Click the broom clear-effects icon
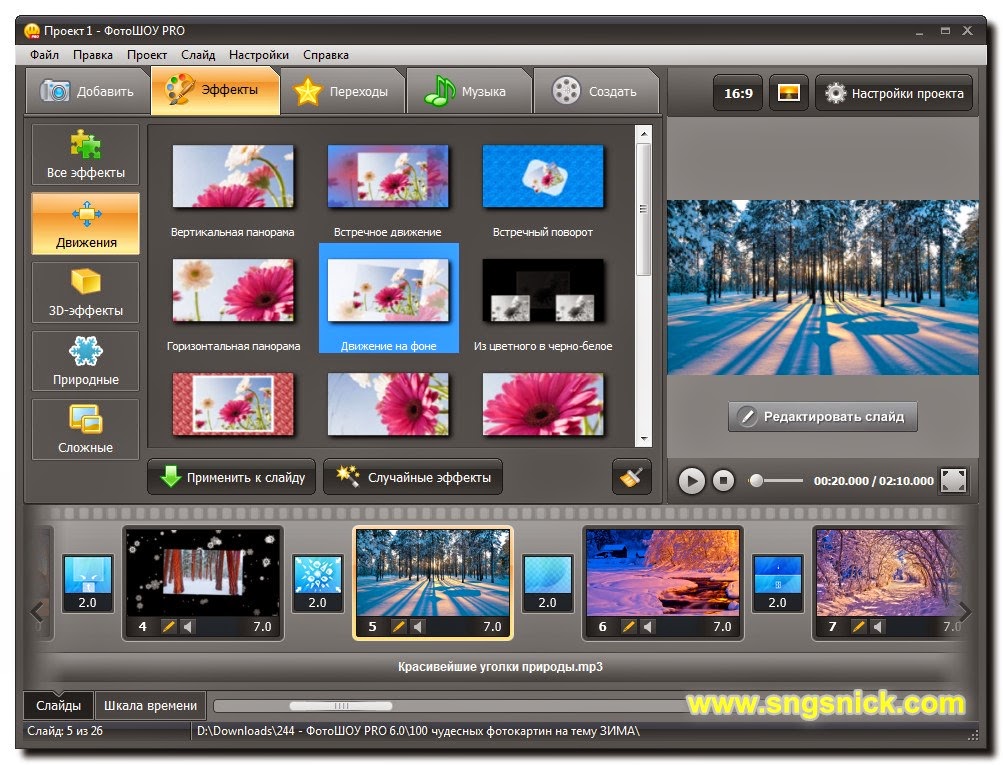 tap(631, 477)
